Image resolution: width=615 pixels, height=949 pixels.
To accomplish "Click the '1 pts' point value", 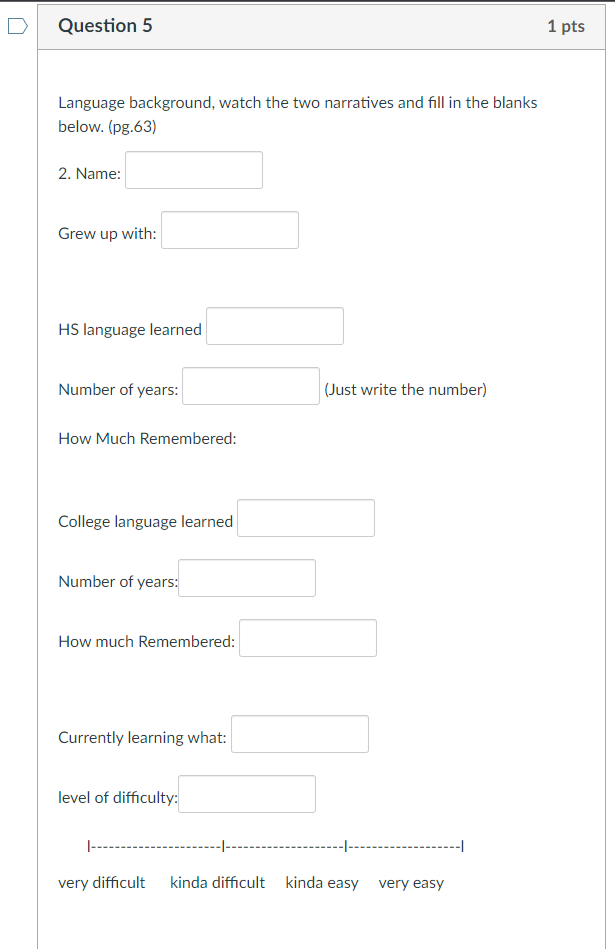I will (565, 26).
